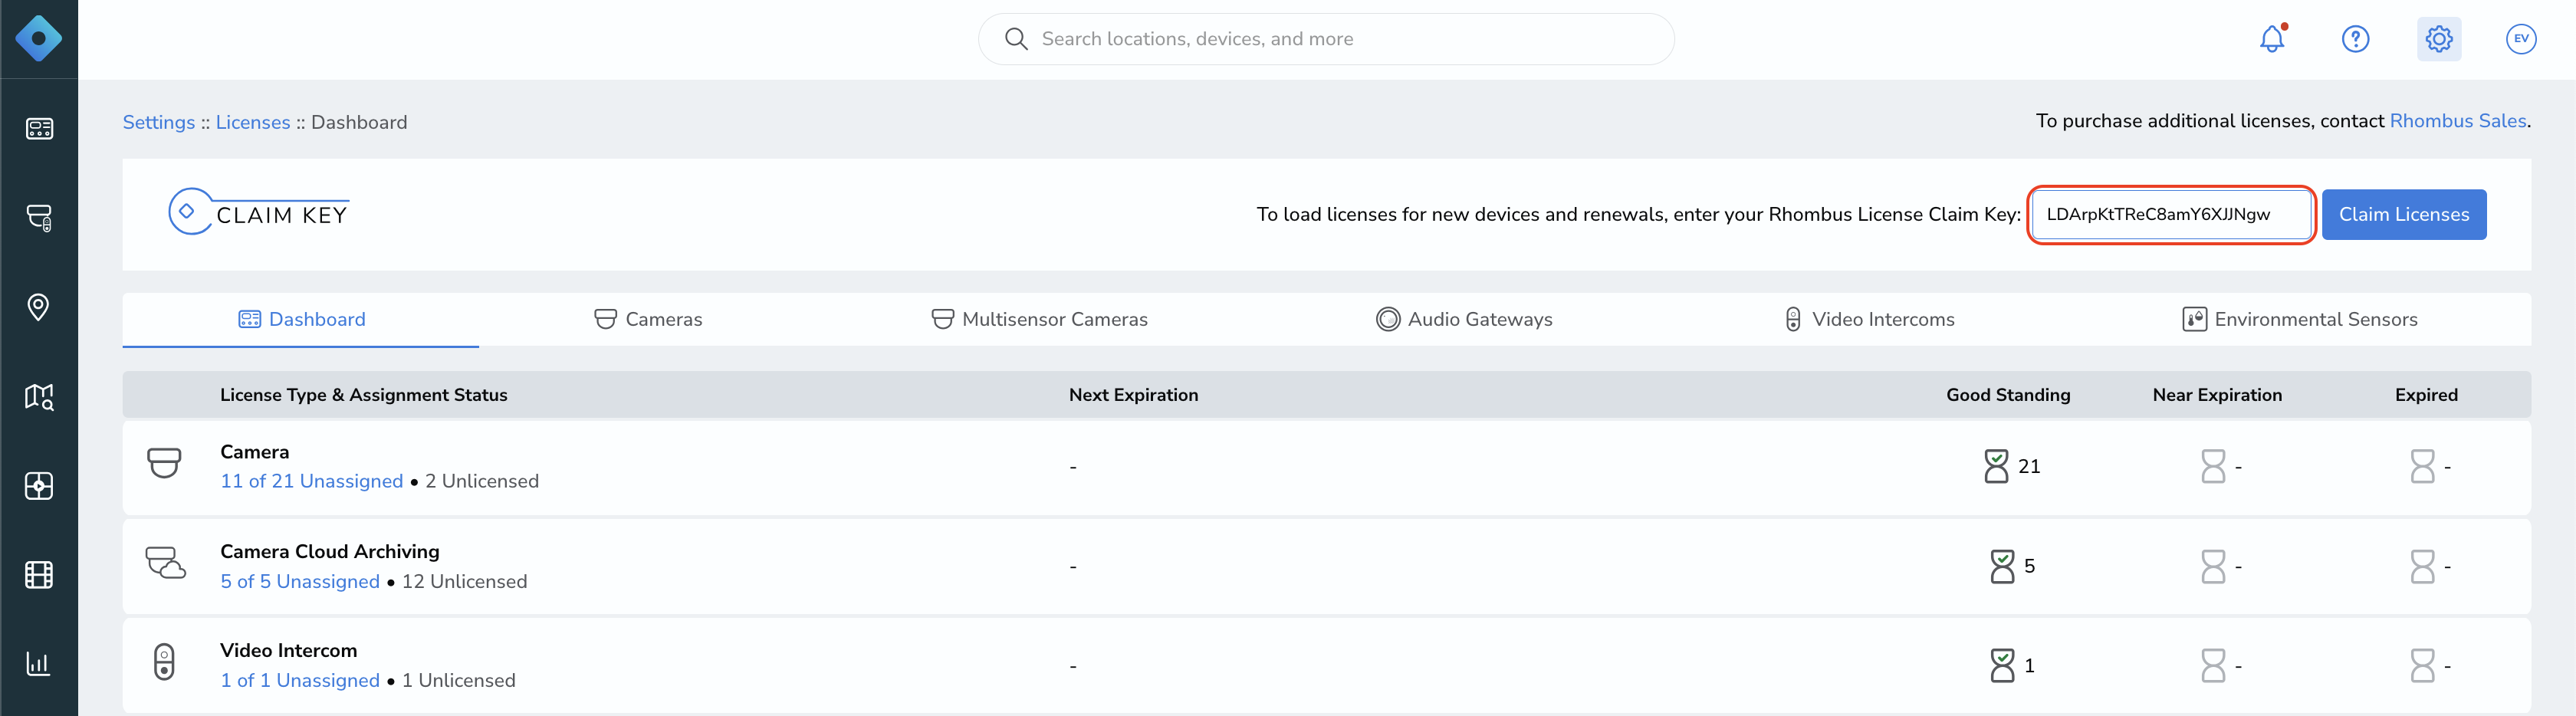Image resolution: width=2576 pixels, height=716 pixels.
Task: Open the EV user profile avatar
Action: (2521, 39)
